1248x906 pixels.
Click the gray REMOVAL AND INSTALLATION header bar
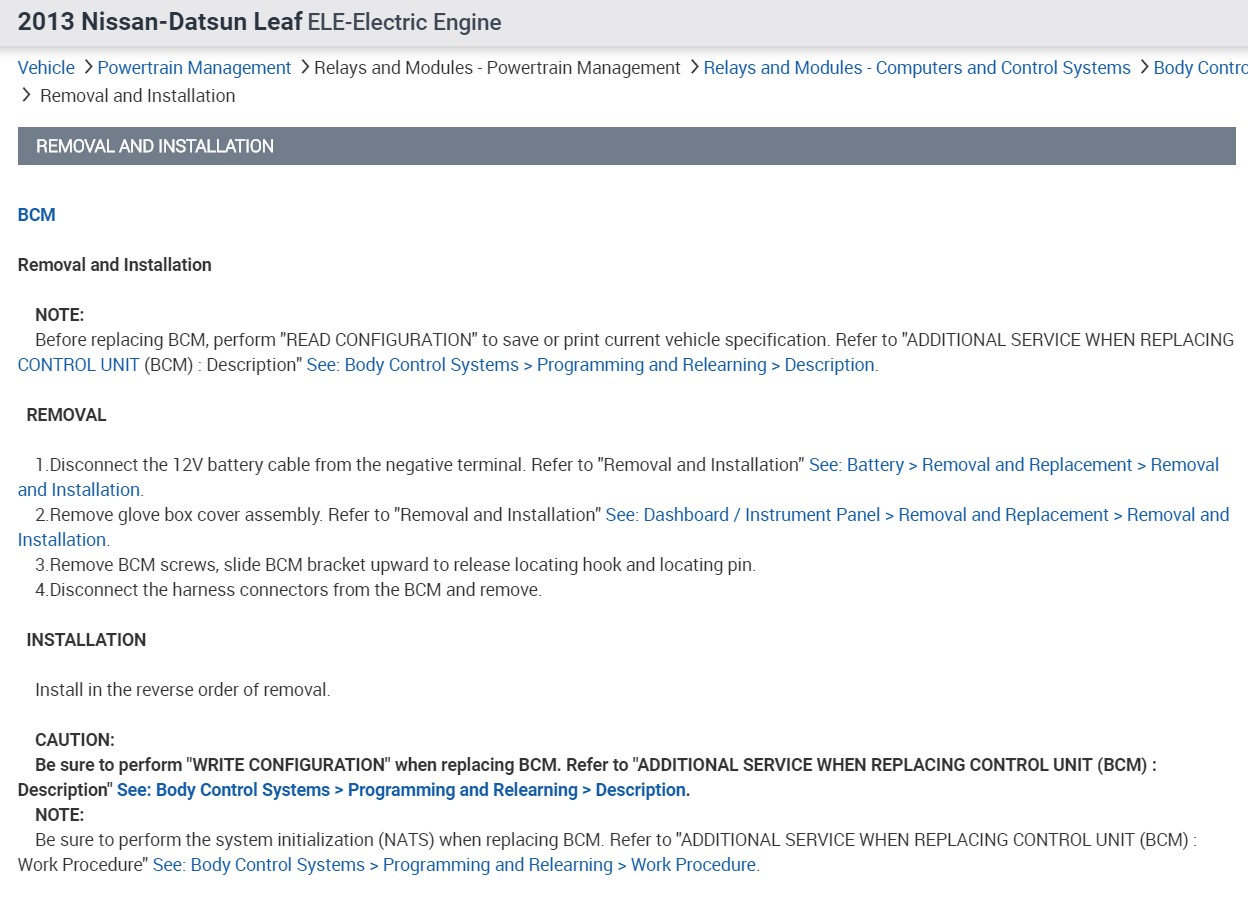[x=626, y=146]
